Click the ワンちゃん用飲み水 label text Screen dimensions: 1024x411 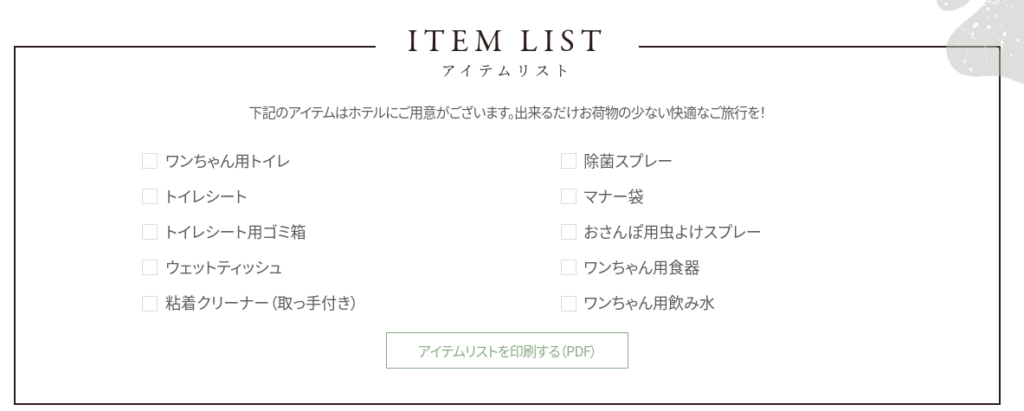click(649, 303)
